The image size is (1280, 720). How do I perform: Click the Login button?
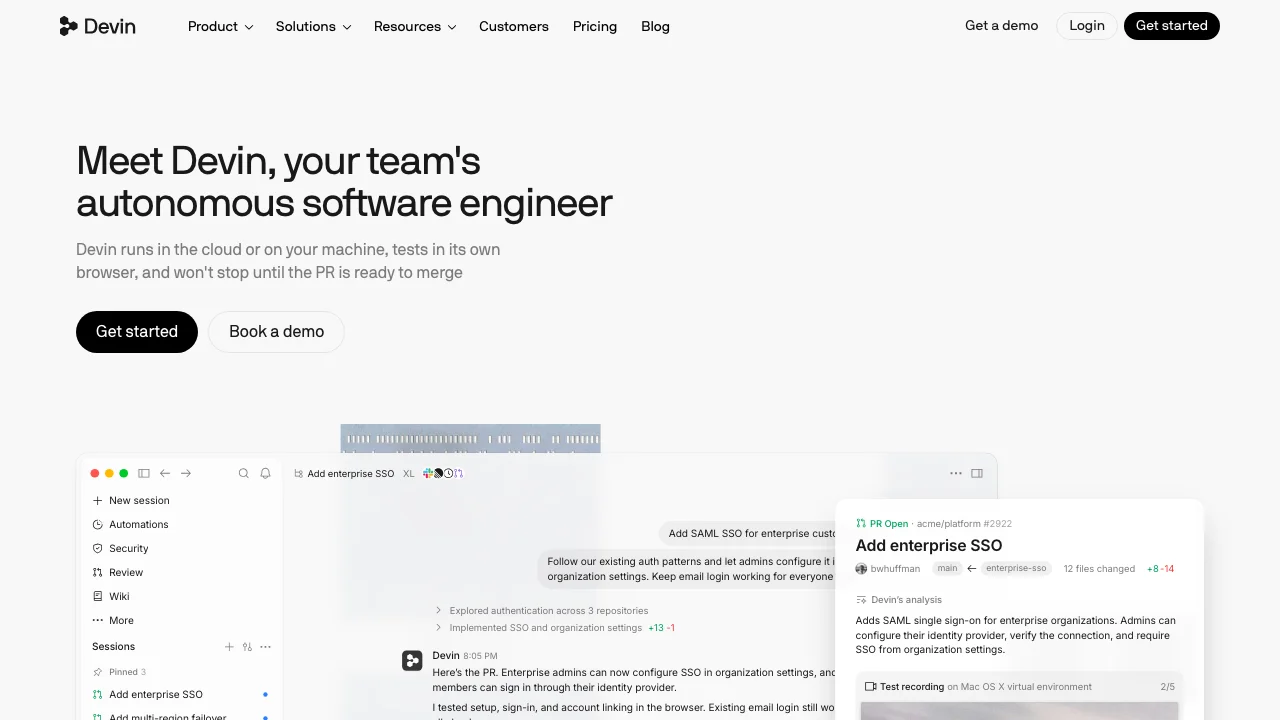tap(1087, 26)
